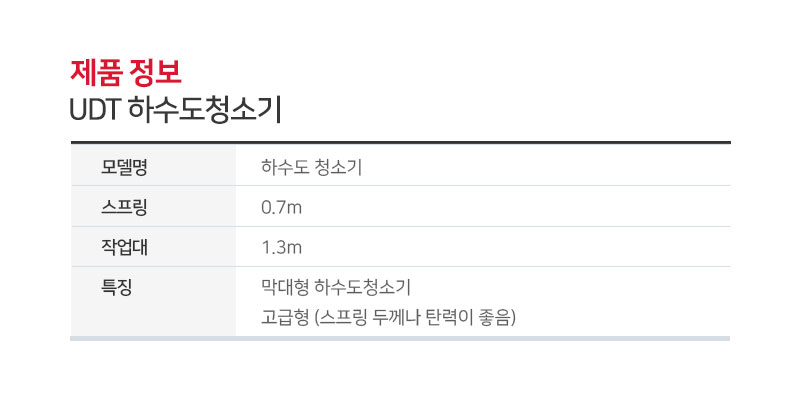Select the '작업대' label cell

153,247
